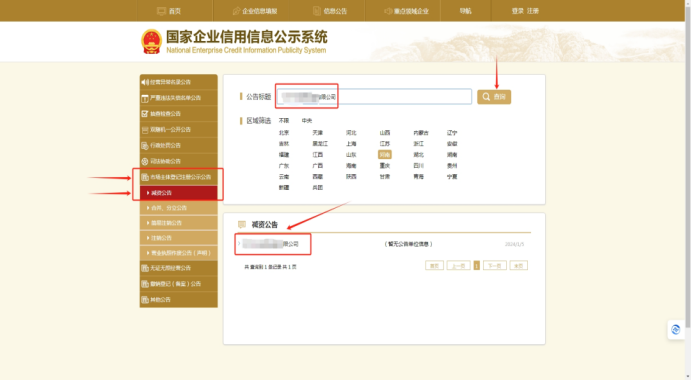Viewport: 692px width, 381px height.
Task: Filter by region 辽宁
Action: (452, 133)
